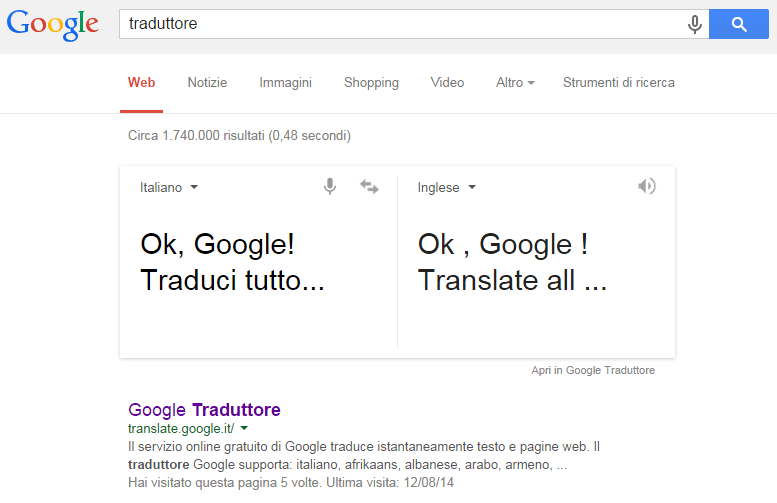Start voice search with the search bar microphone
Screen dimensions: 777x503
695,24
